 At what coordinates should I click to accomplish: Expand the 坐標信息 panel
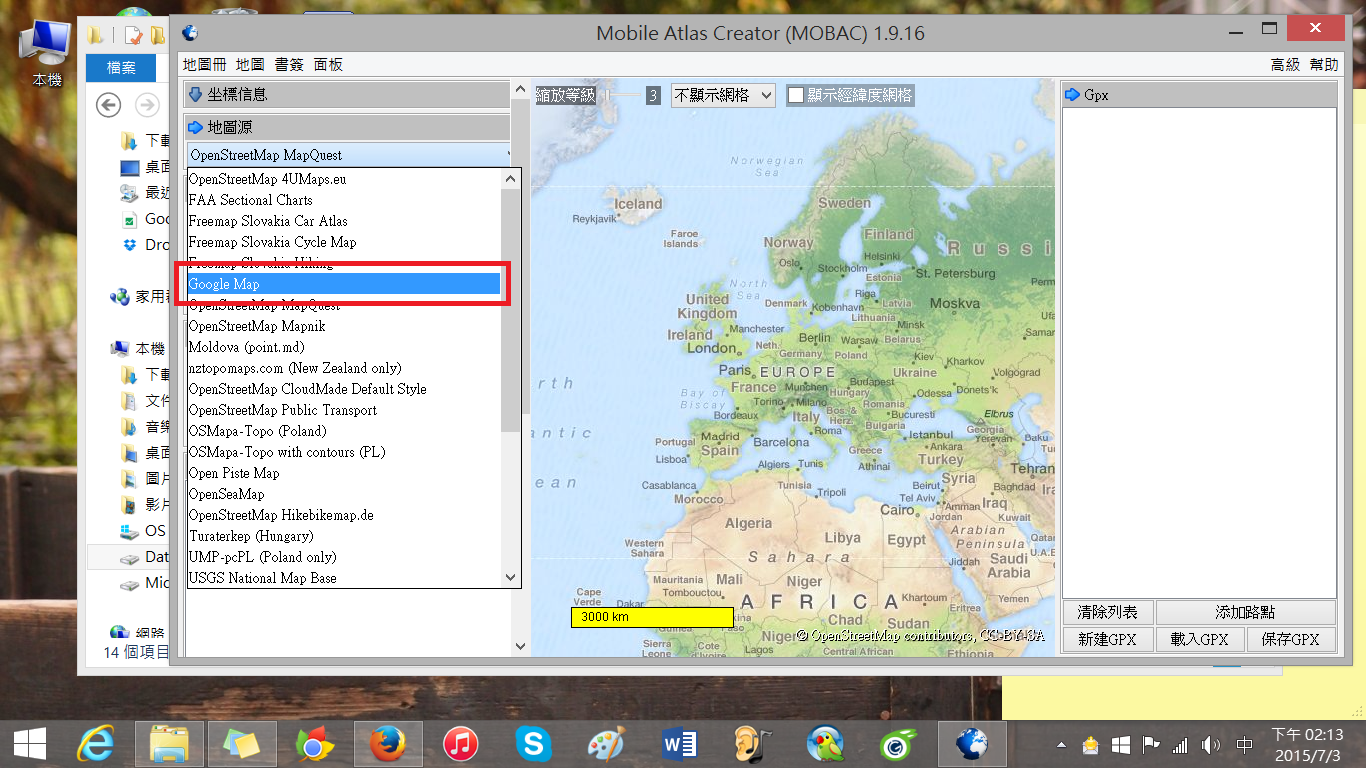point(348,95)
